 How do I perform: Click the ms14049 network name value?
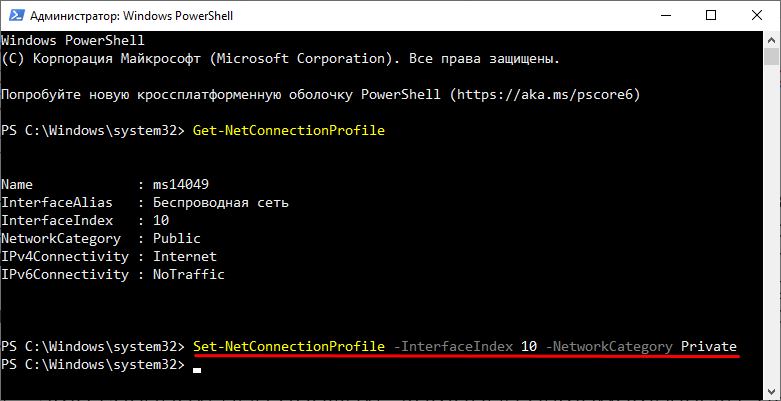click(x=181, y=185)
